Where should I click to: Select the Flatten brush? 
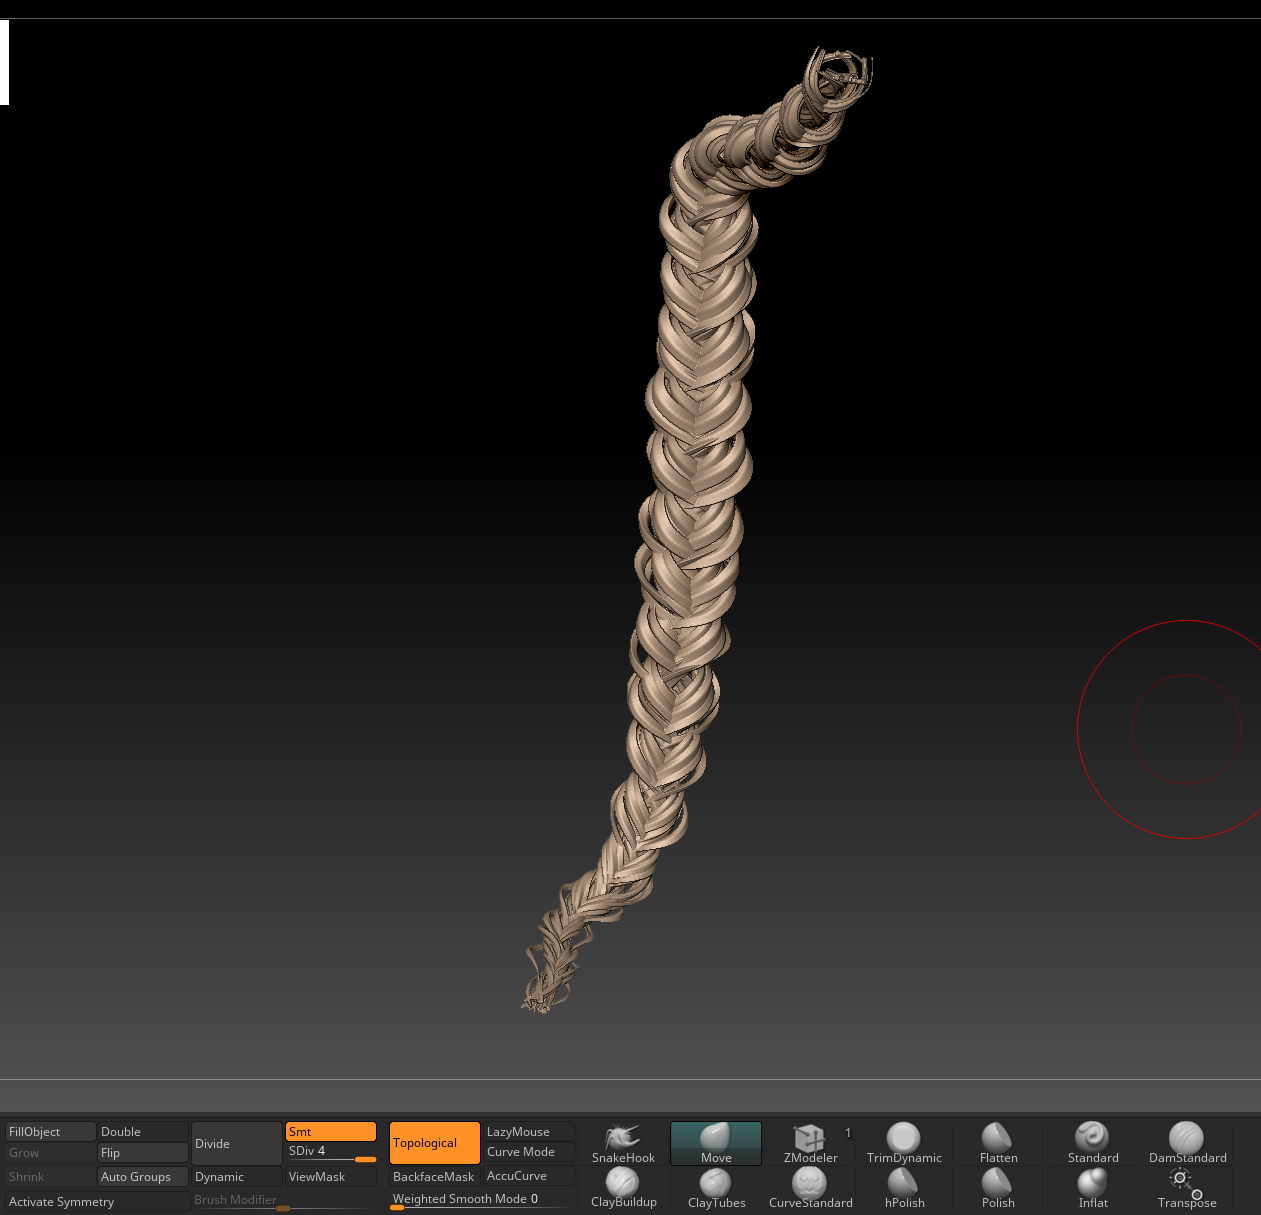point(998,1143)
